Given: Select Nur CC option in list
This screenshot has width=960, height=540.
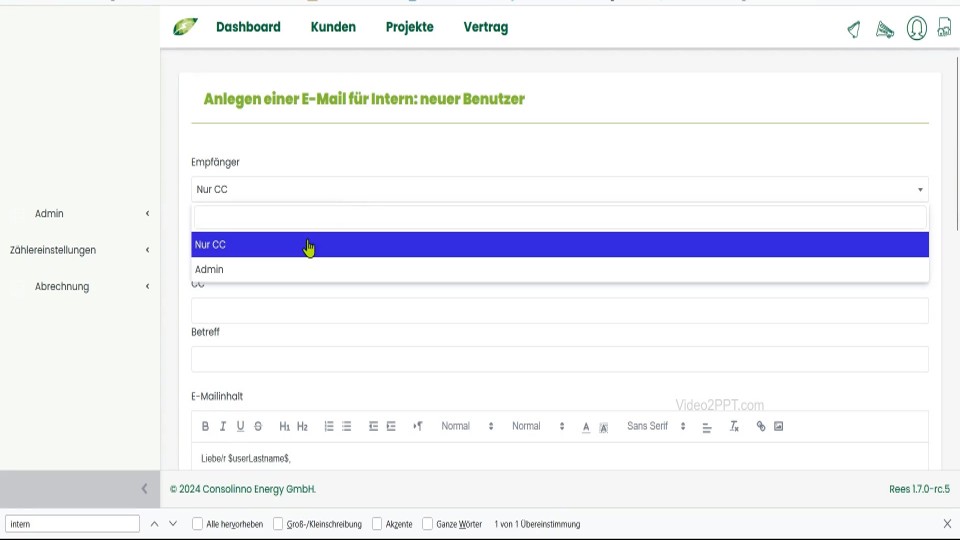Looking at the screenshot, I should pyautogui.click(x=560, y=244).
